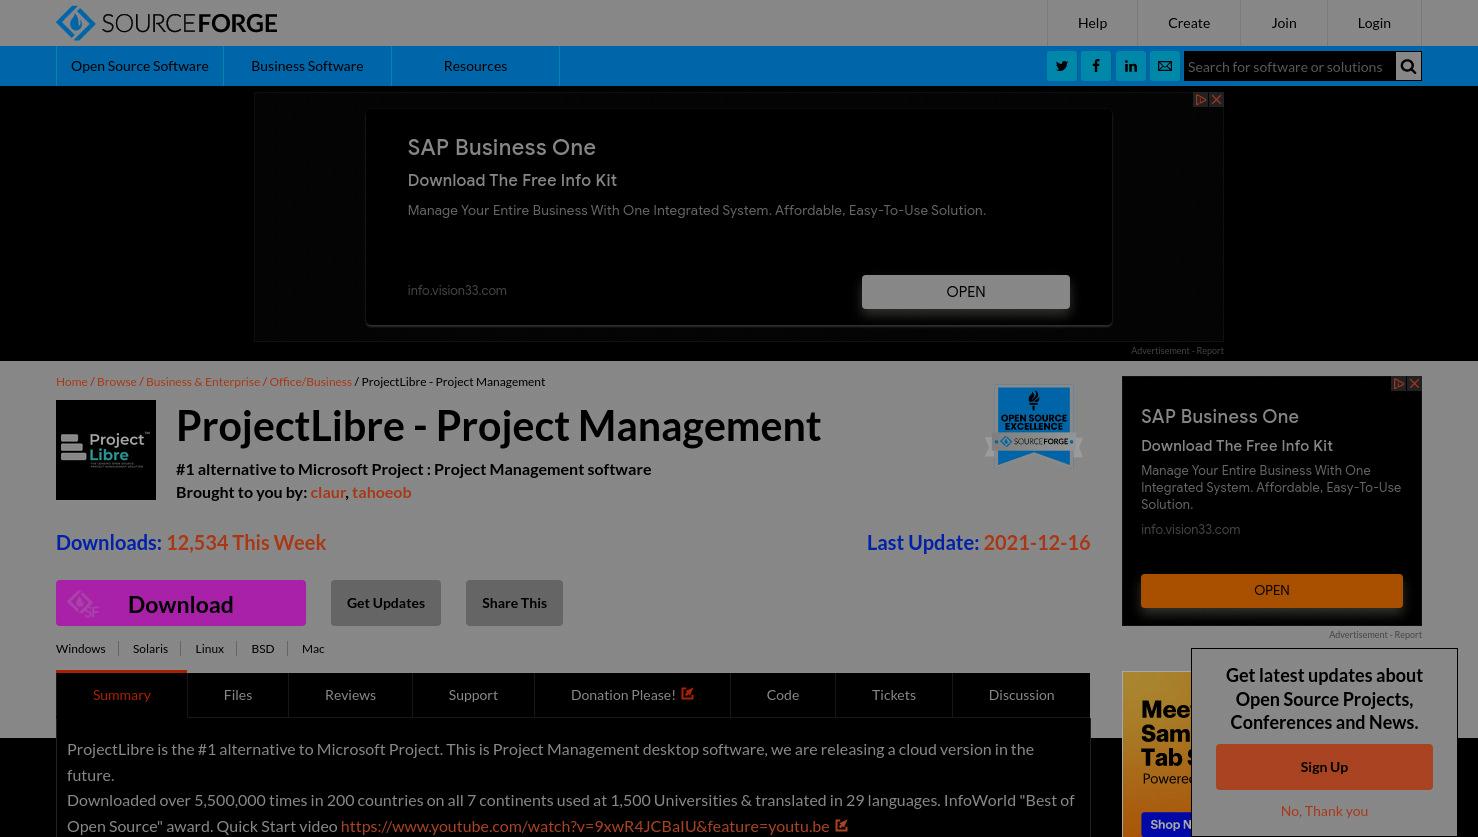Click the ProjectLibre project logo

tap(106, 450)
